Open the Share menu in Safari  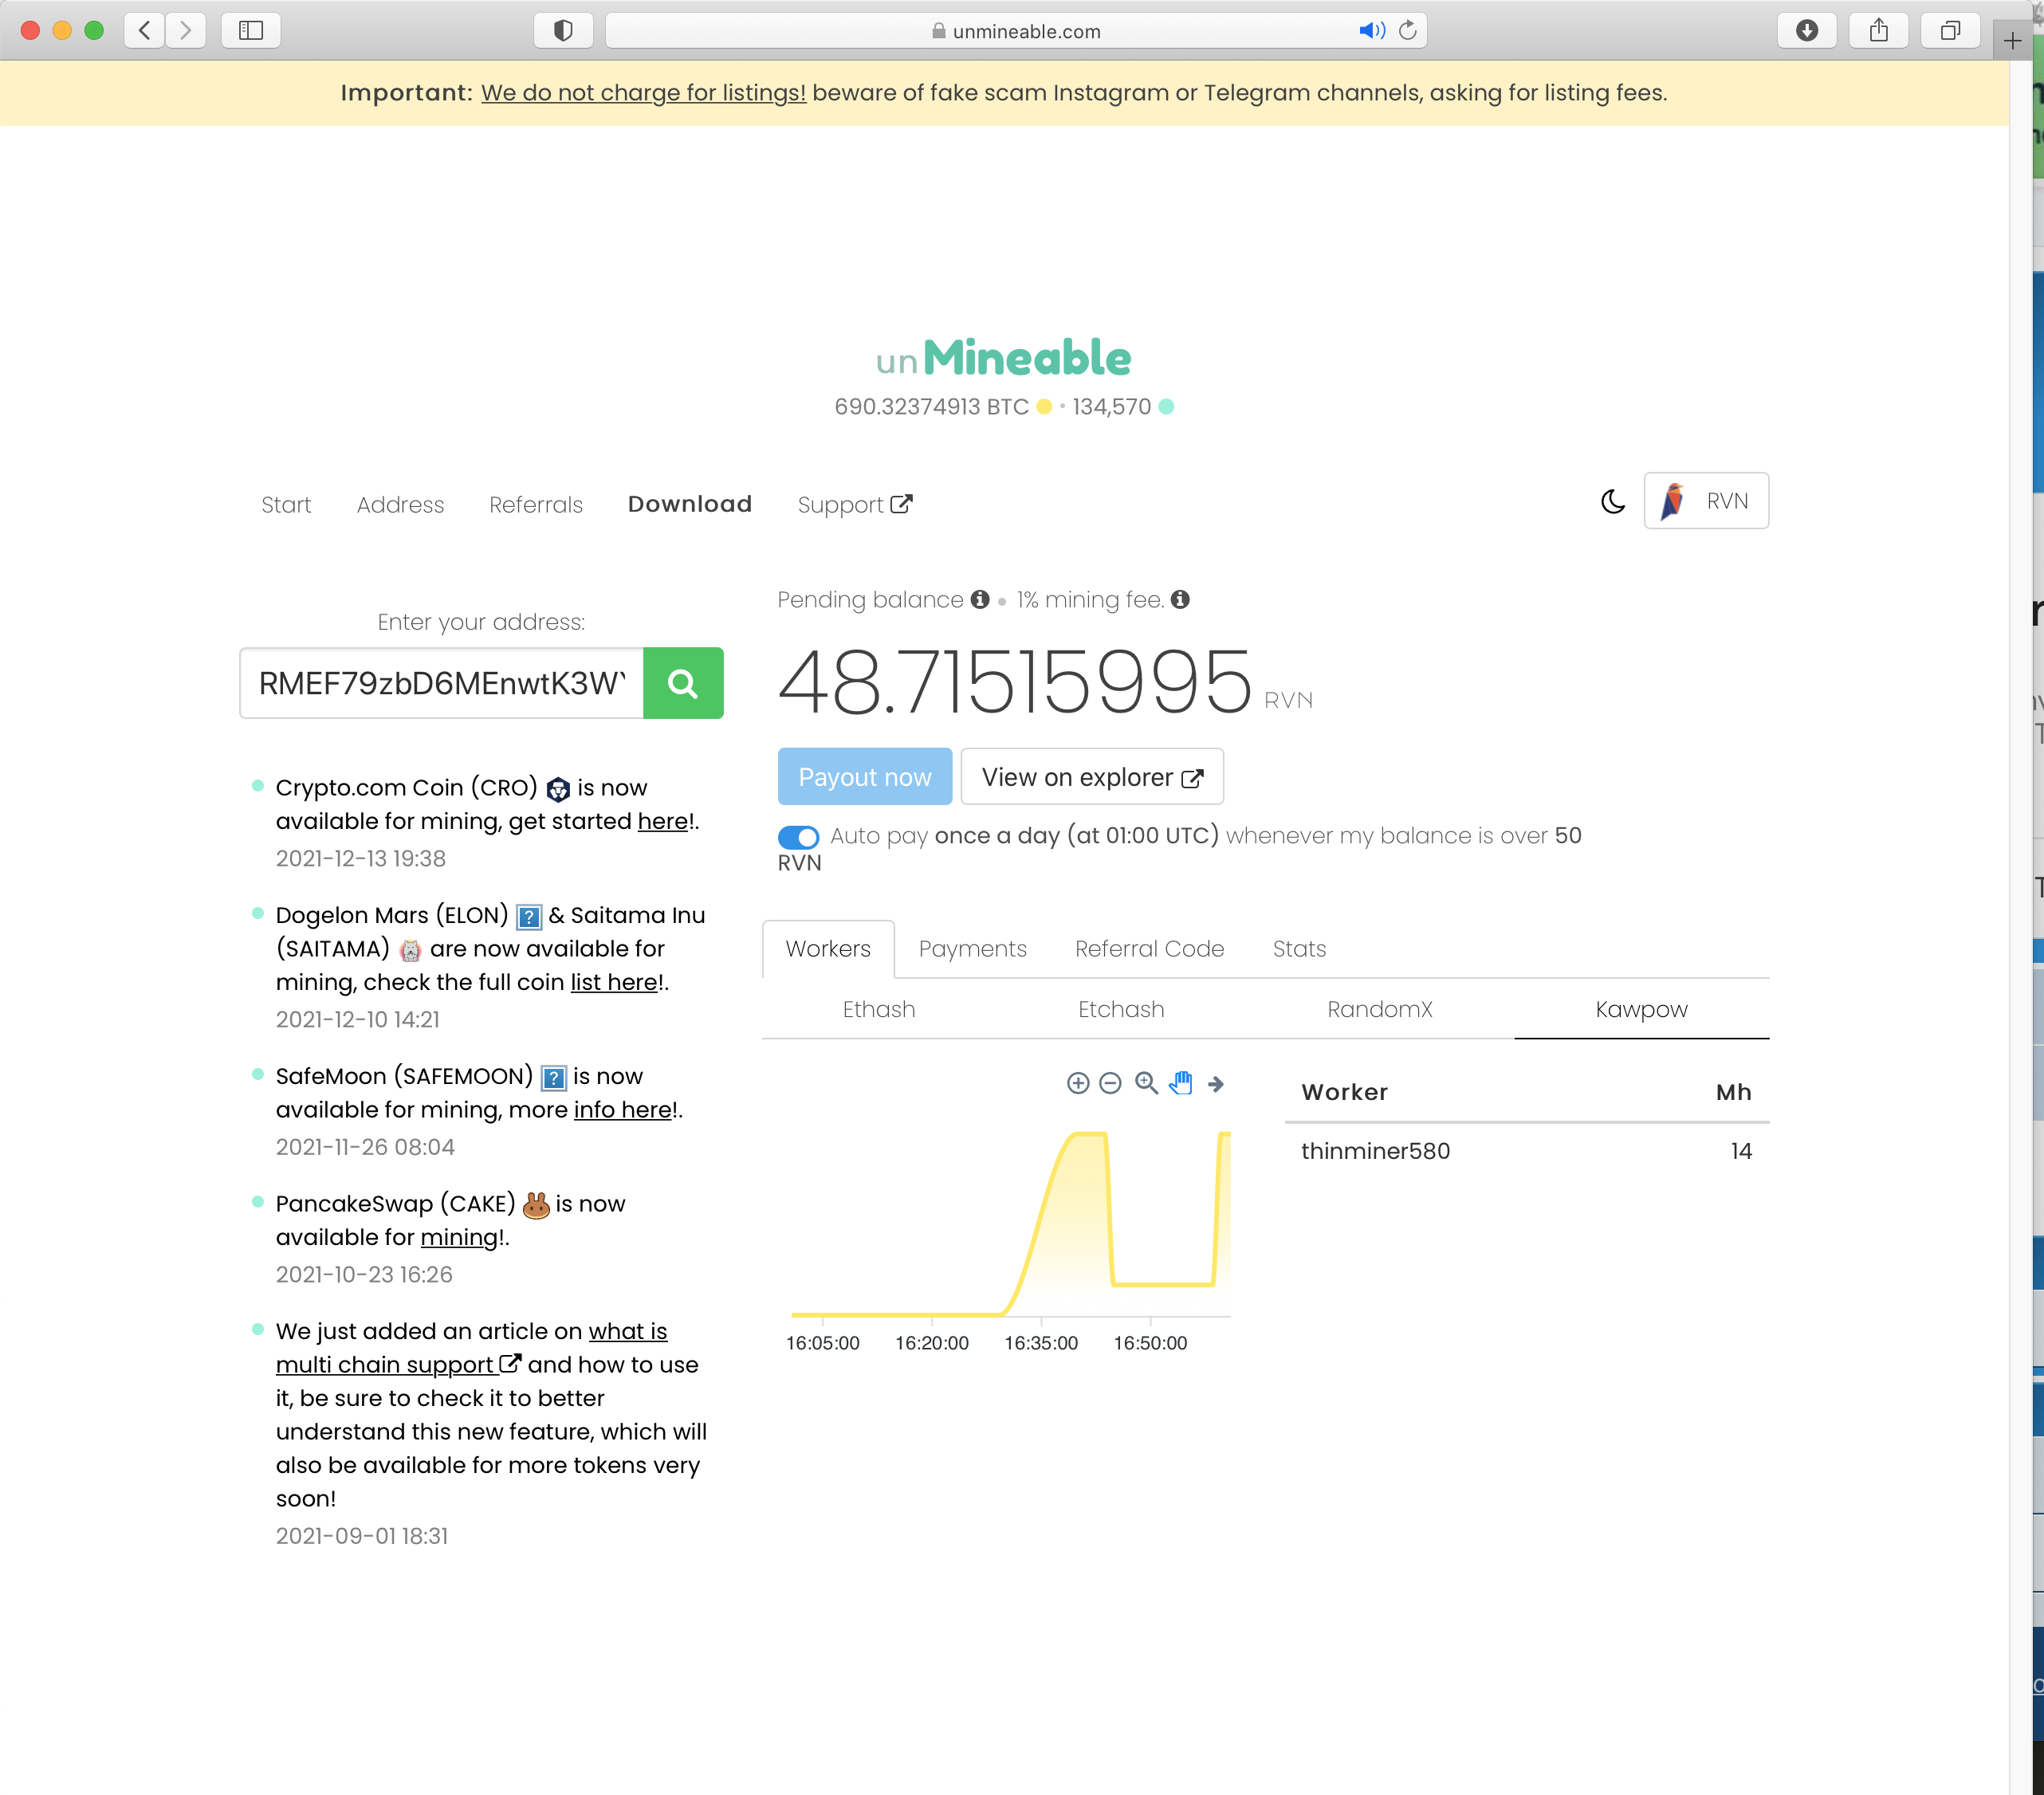[1878, 30]
